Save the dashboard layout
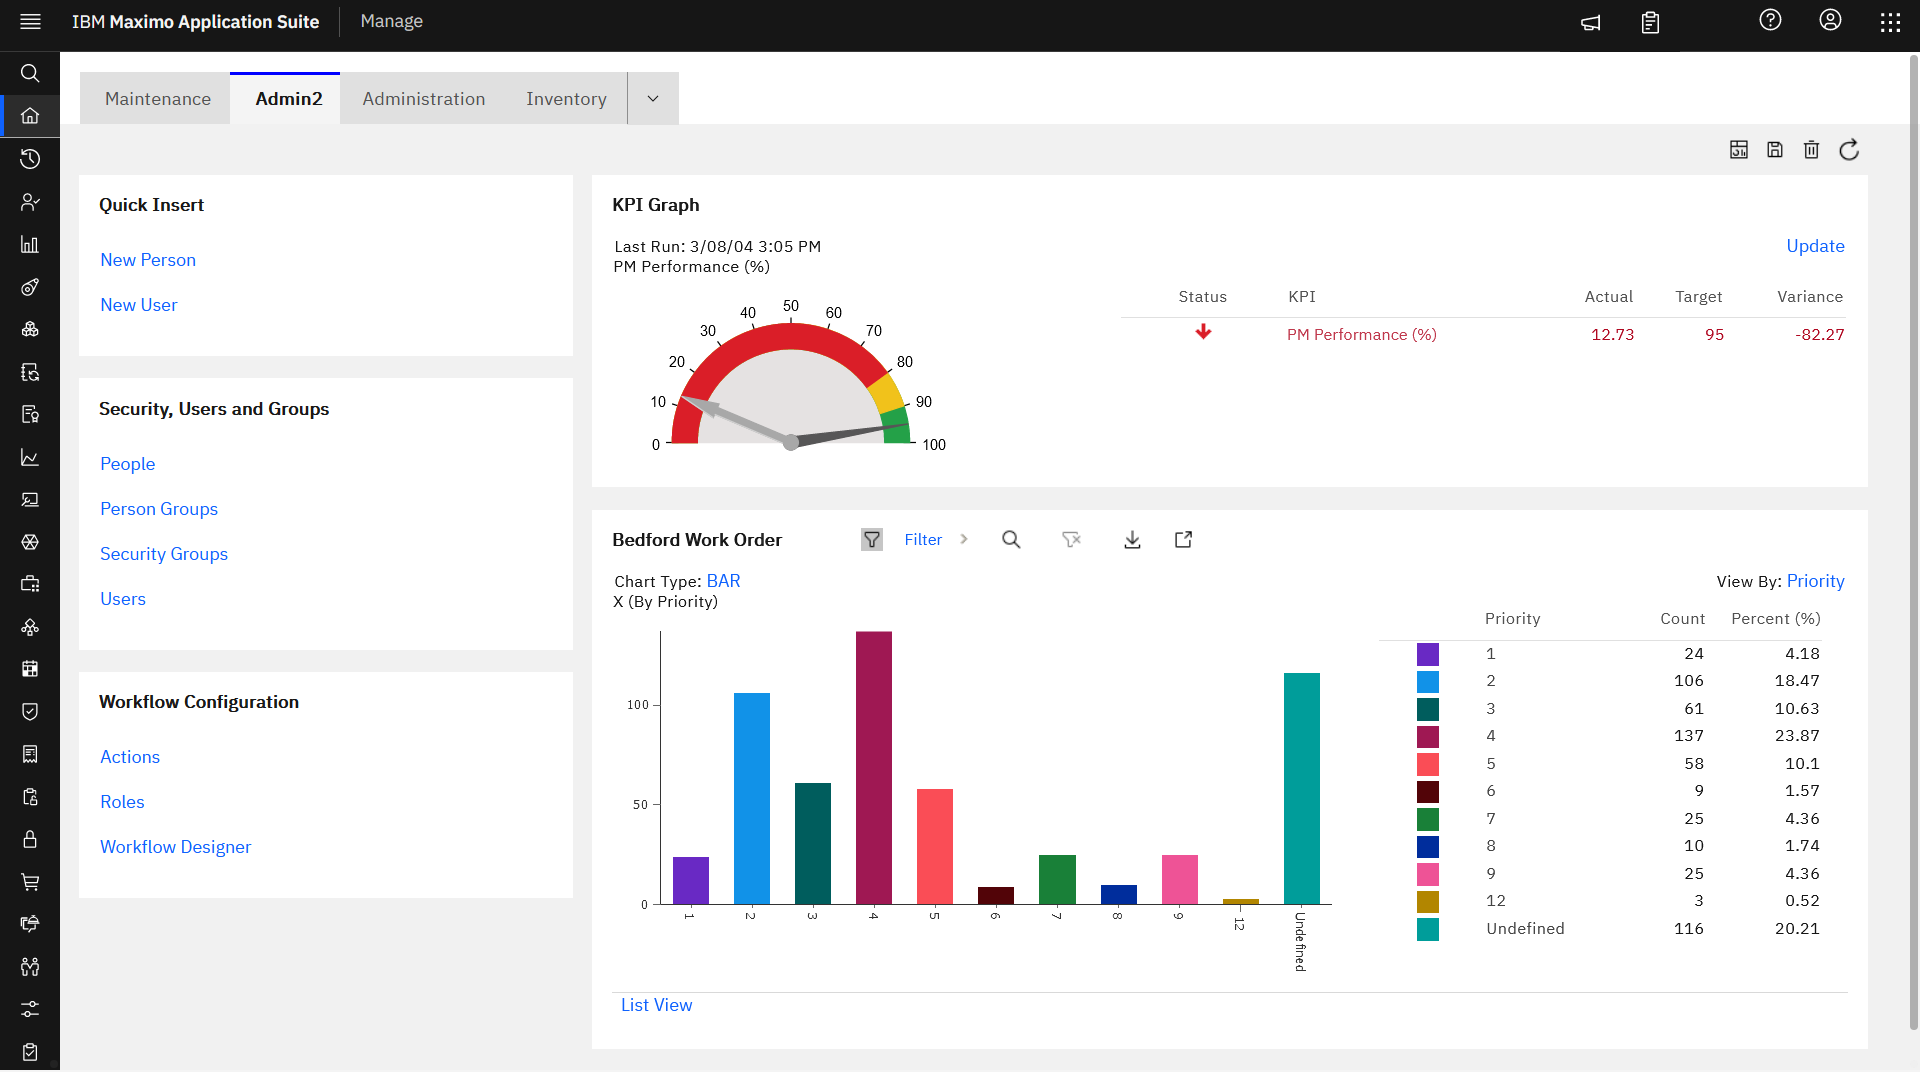The height and width of the screenshot is (1072, 1920). click(1775, 149)
